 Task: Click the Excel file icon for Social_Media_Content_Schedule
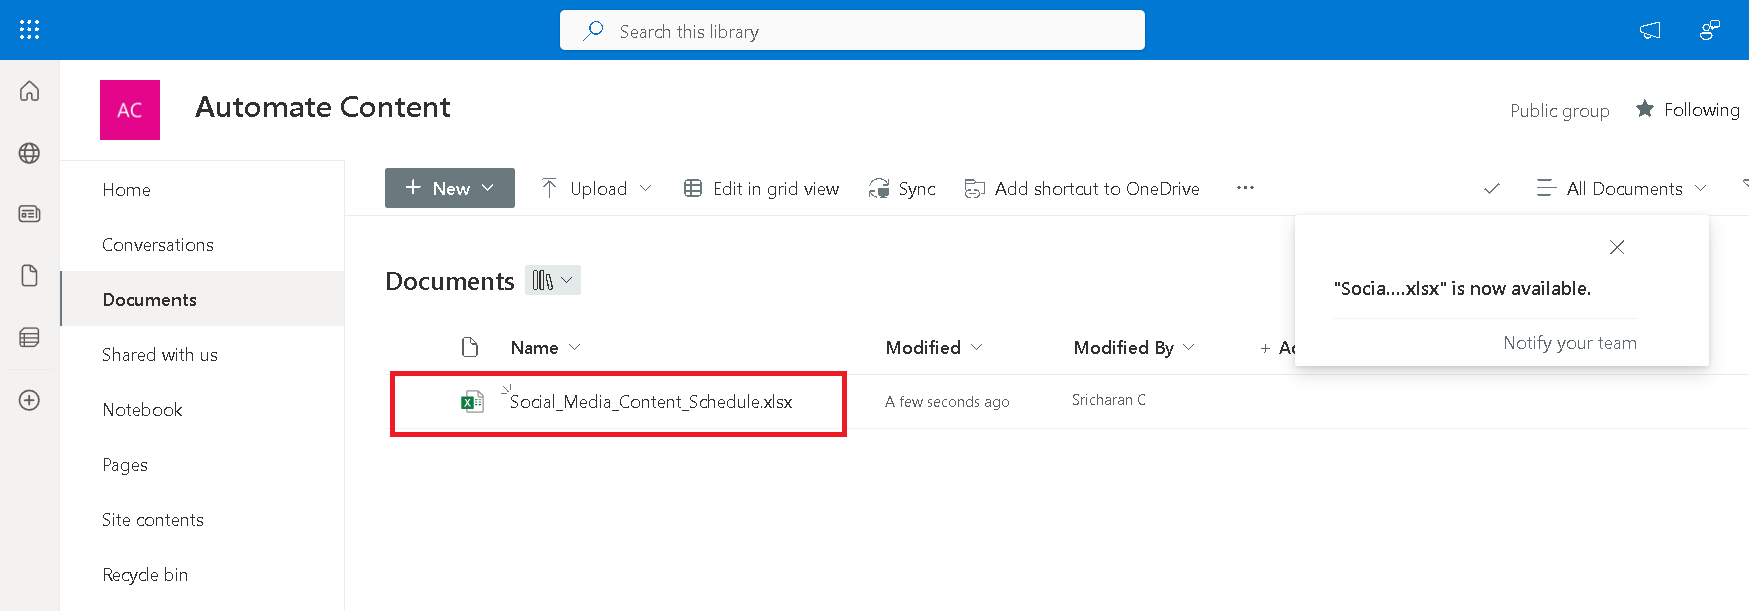[x=472, y=402]
